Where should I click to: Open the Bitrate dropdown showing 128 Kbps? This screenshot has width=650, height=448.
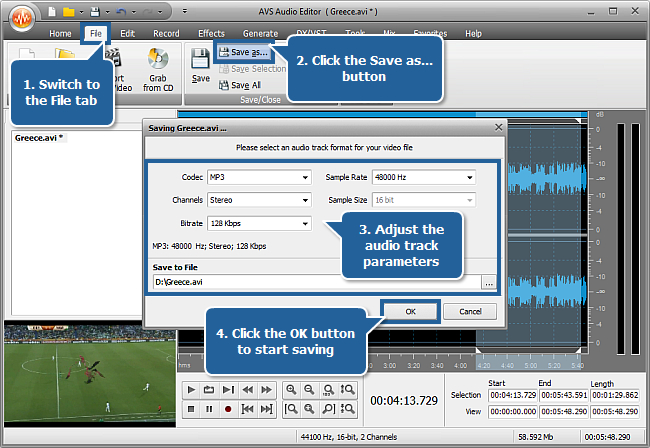[x=259, y=223]
